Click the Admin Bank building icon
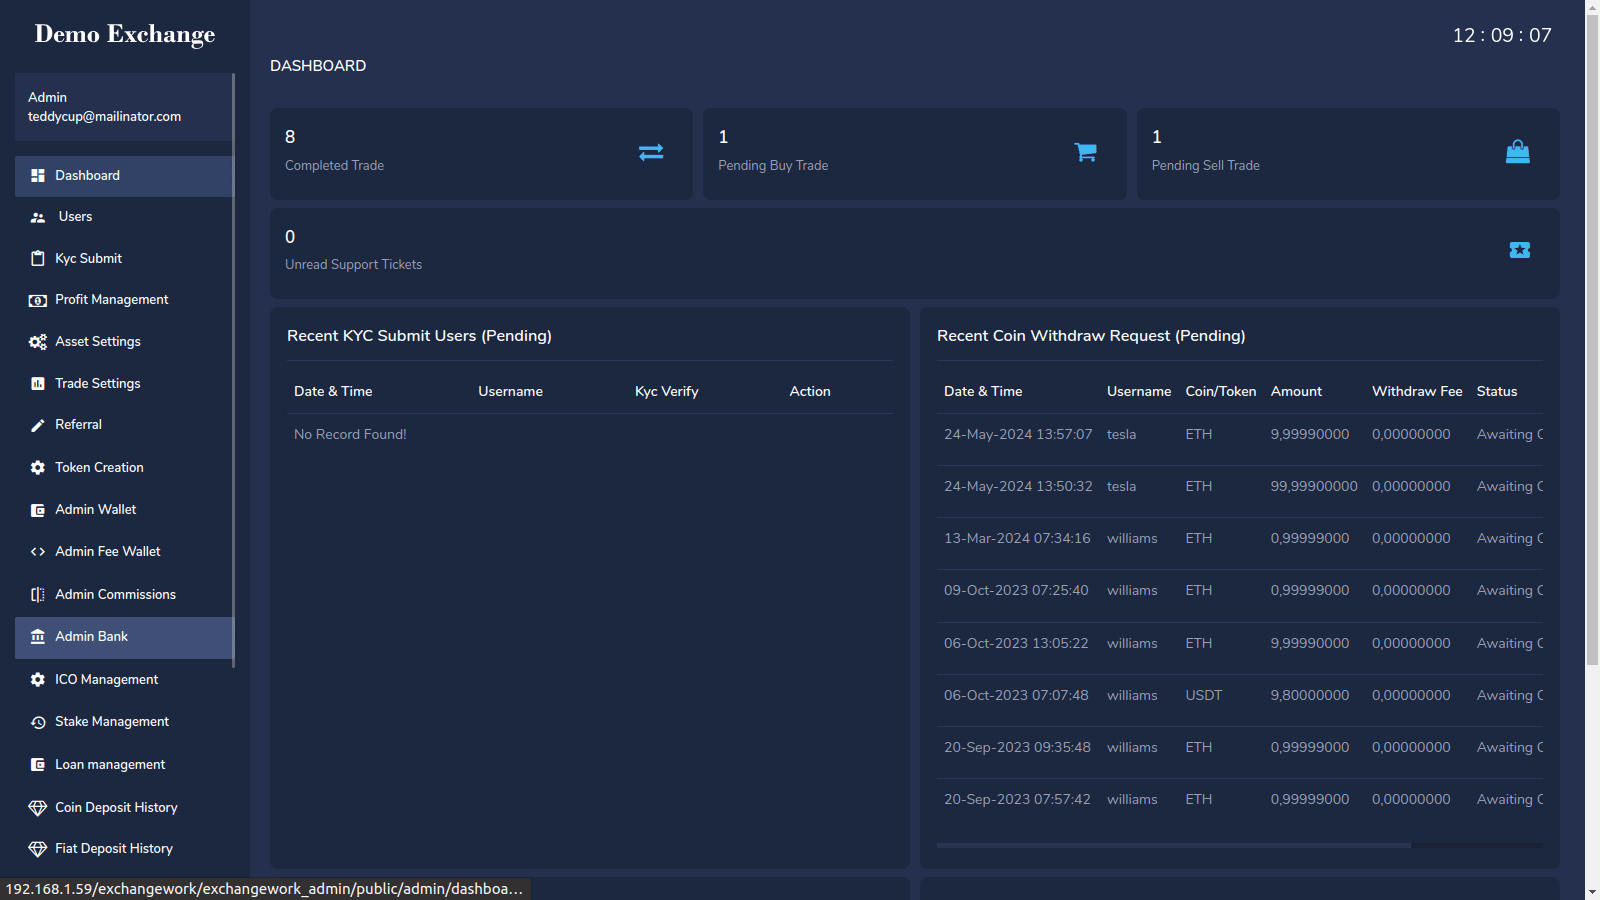Viewport: 1600px width, 900px height. [x=38, y=637]
